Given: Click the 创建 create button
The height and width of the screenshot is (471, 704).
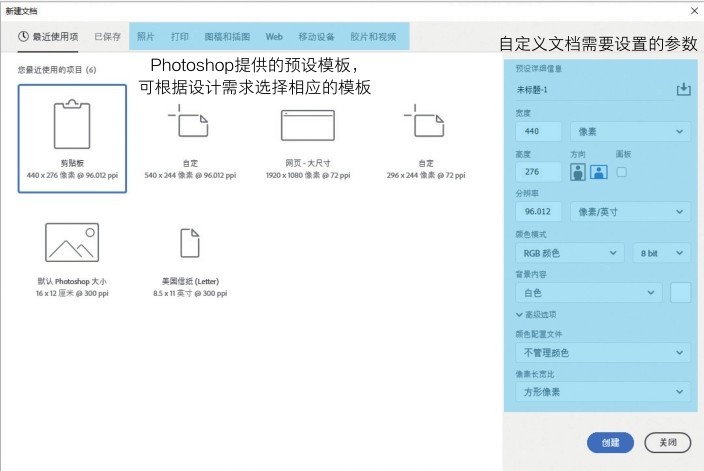Looking at the screenshot, I should tap(610, 443).
